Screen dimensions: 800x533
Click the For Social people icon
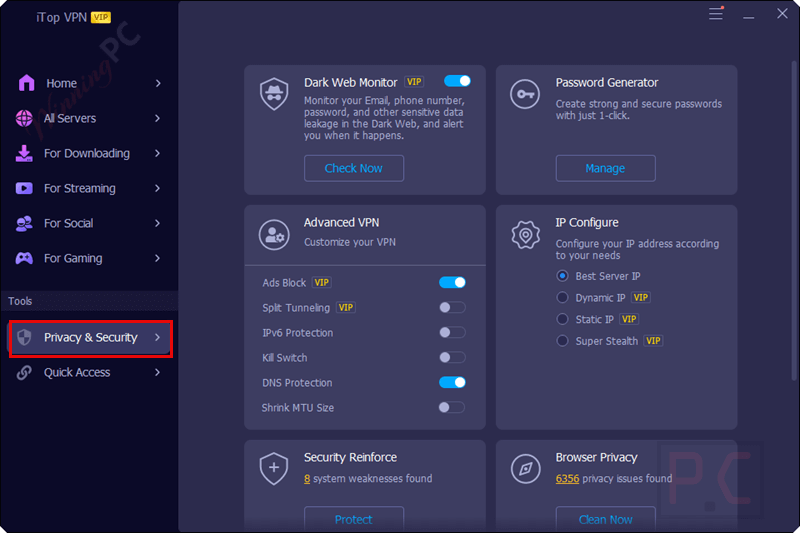(x=24, y=223)
